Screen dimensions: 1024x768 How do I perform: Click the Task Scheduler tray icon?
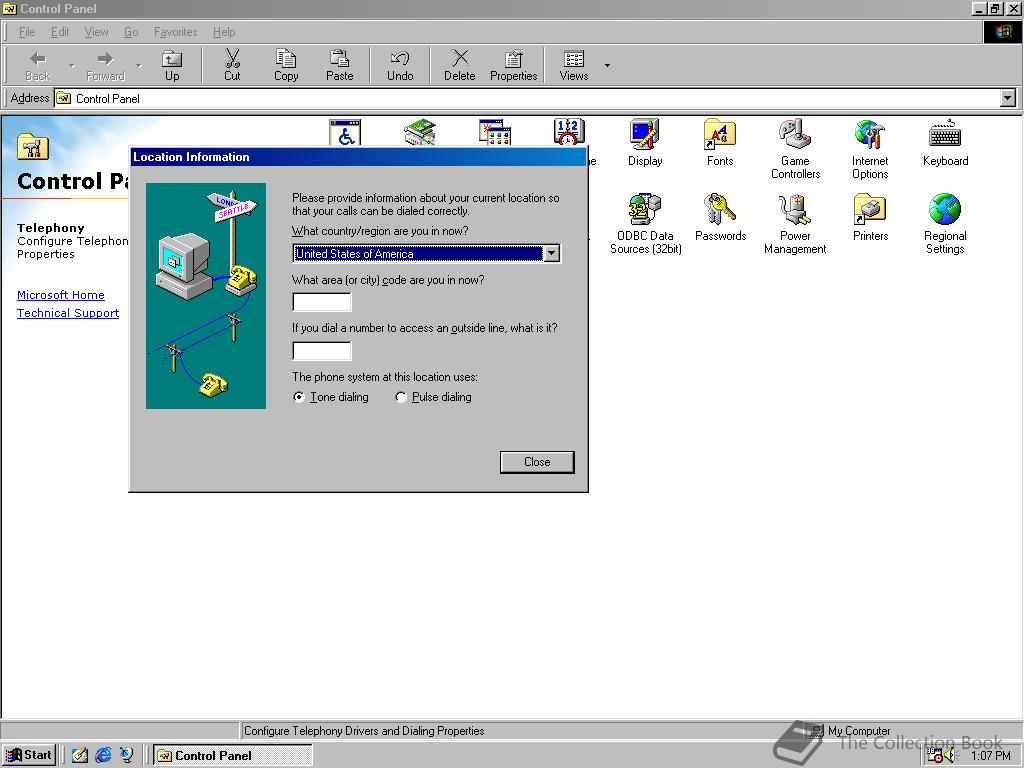point(935,756)
